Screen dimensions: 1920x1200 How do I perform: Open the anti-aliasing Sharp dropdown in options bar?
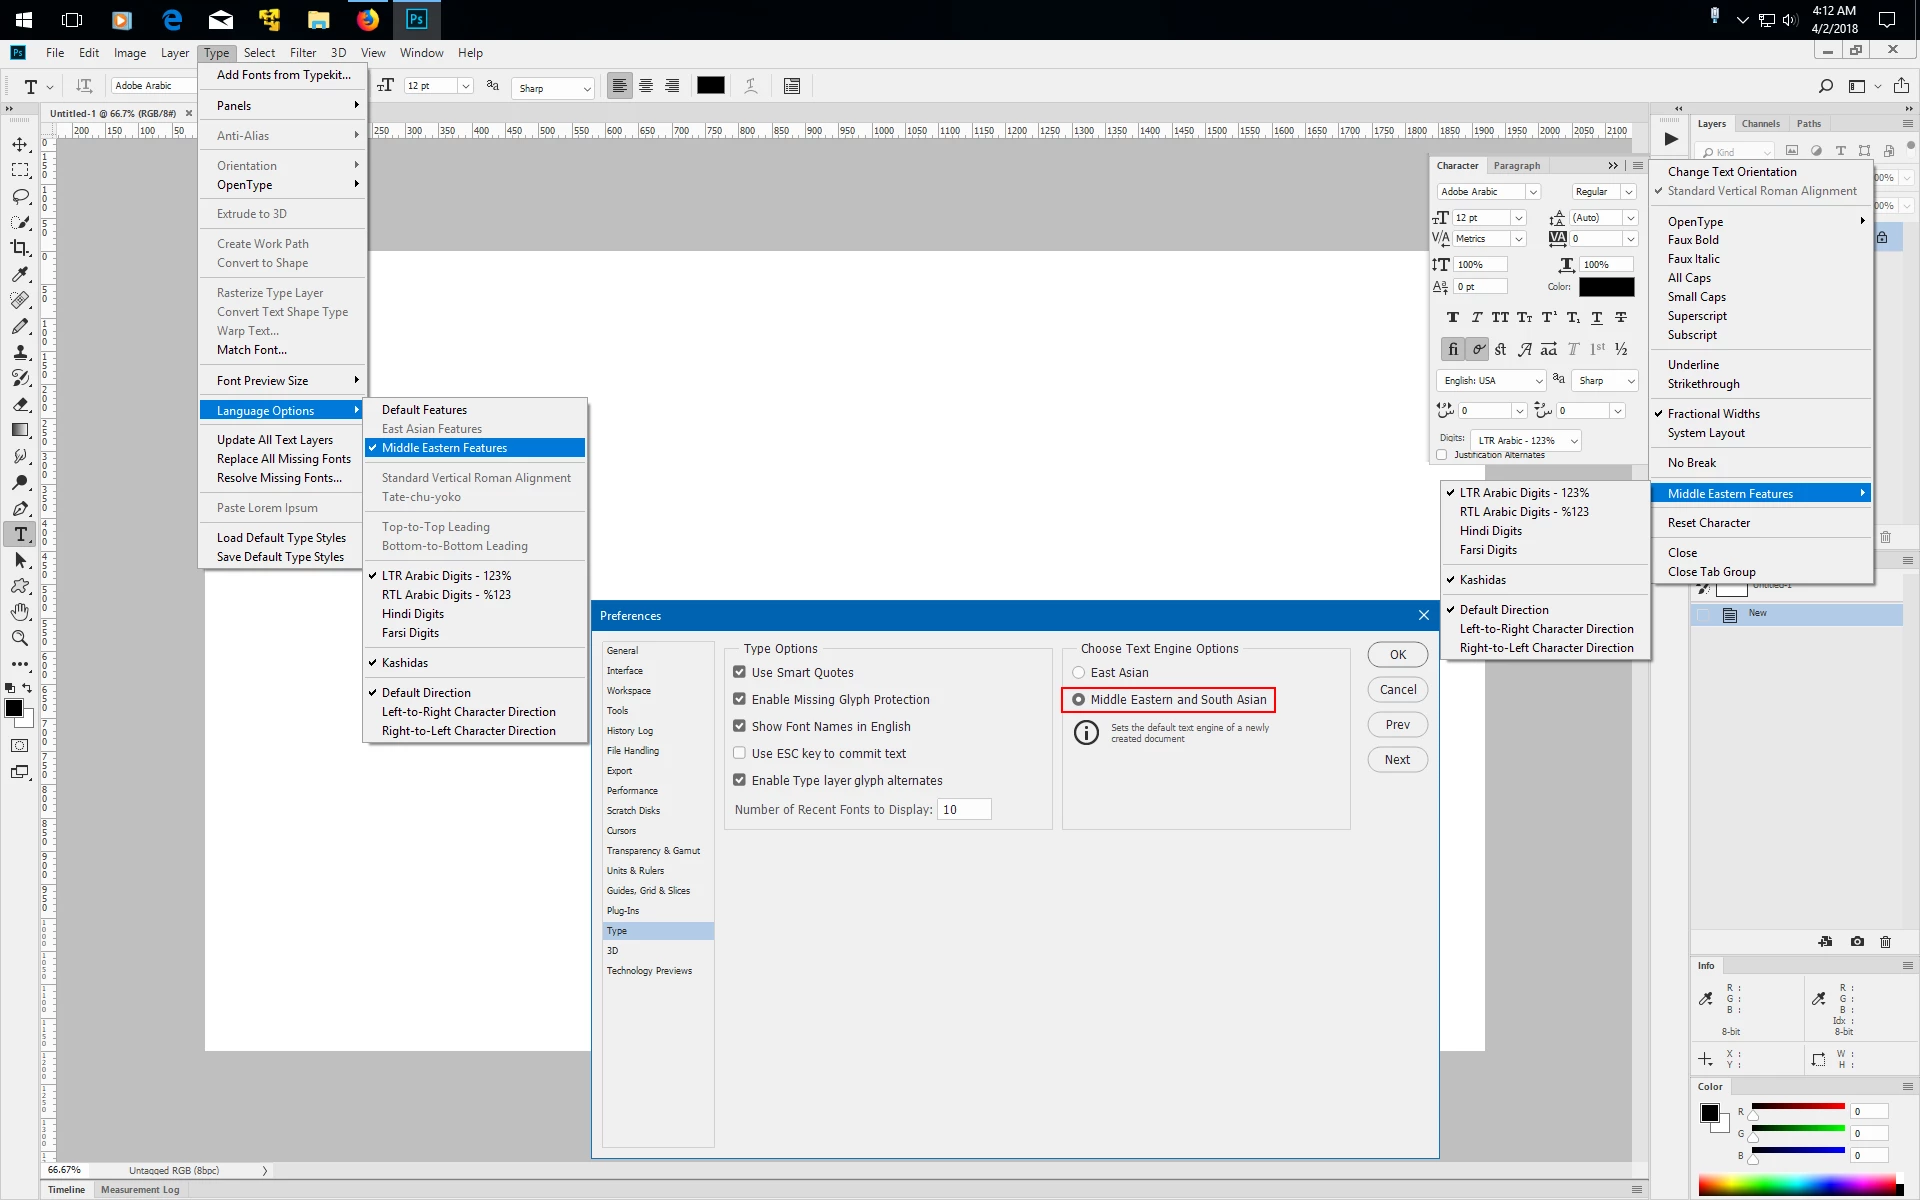click(553, 88)
